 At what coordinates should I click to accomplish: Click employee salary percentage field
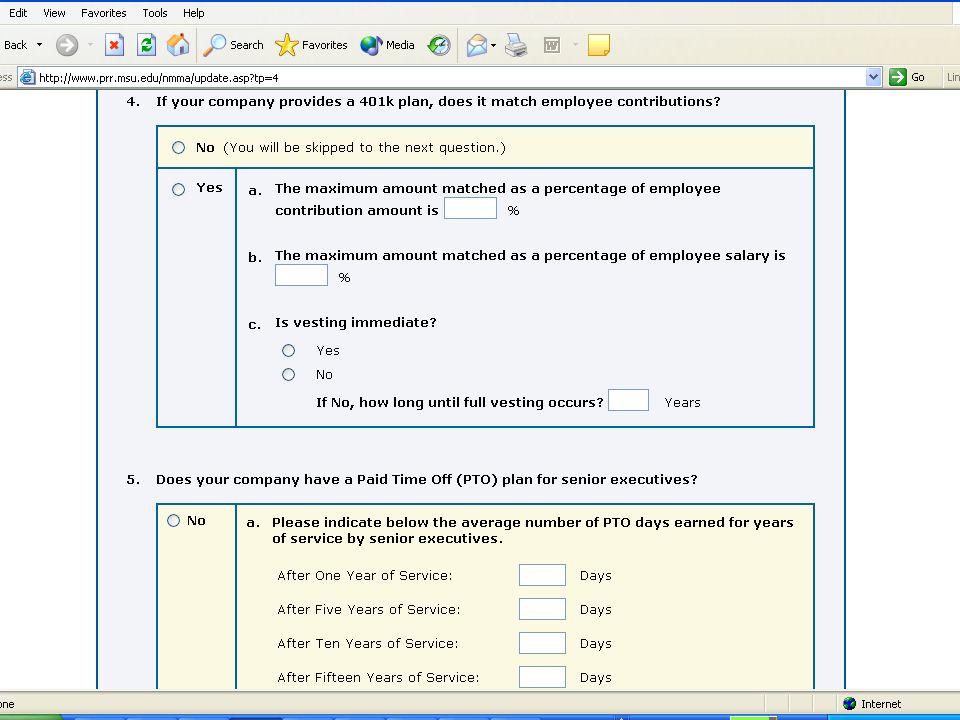[301, 276]
